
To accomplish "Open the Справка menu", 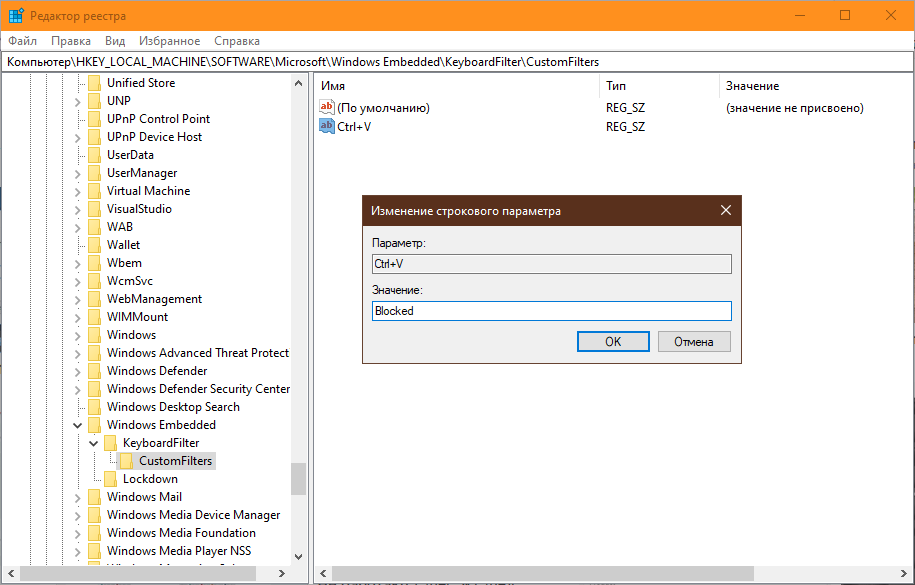I will point(237,41).
